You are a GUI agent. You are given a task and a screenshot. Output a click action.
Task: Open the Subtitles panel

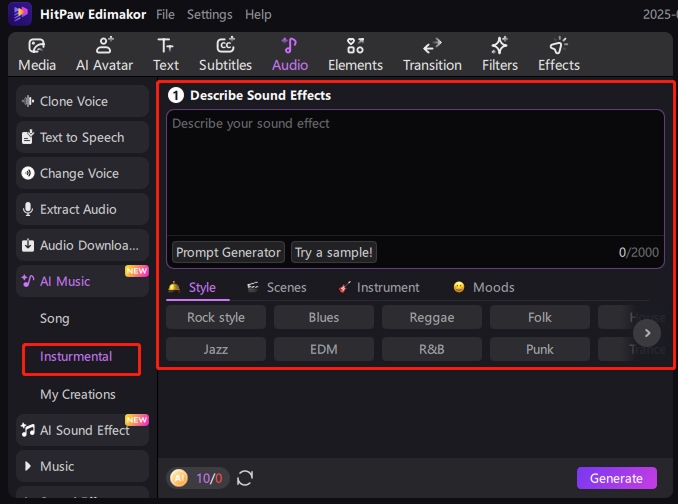click(x=225, y=54)
